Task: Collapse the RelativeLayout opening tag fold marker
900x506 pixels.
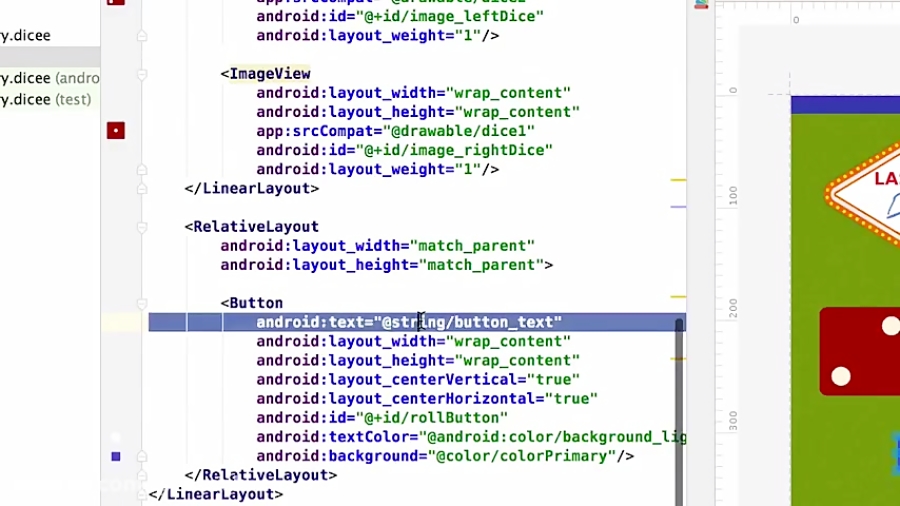Action: [x=142, y=227]
